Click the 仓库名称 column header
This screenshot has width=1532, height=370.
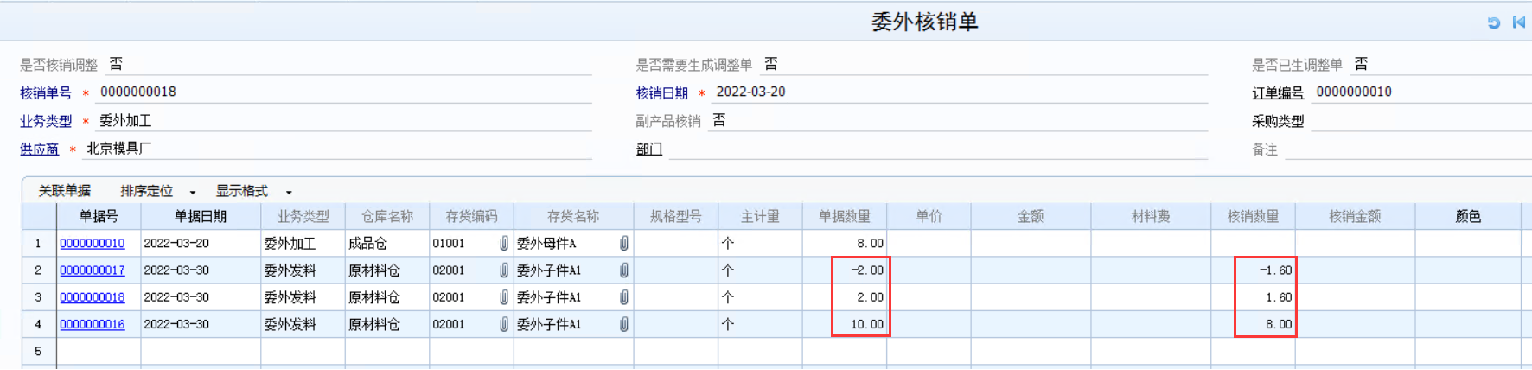[x=387, y=216]
